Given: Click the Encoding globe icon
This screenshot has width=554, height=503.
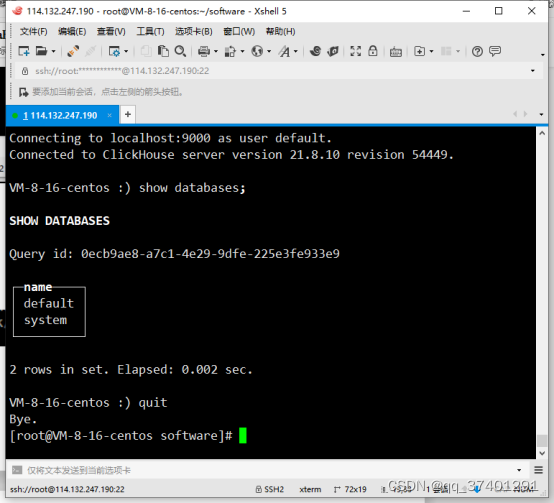Looking at the screenshot, I should click(x=257, y=51).
